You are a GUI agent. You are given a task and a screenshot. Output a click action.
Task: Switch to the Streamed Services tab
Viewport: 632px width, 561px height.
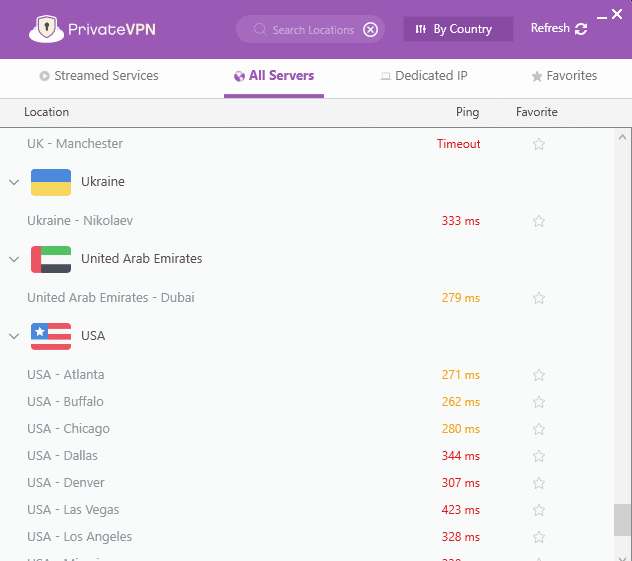[x=98, y=76]
